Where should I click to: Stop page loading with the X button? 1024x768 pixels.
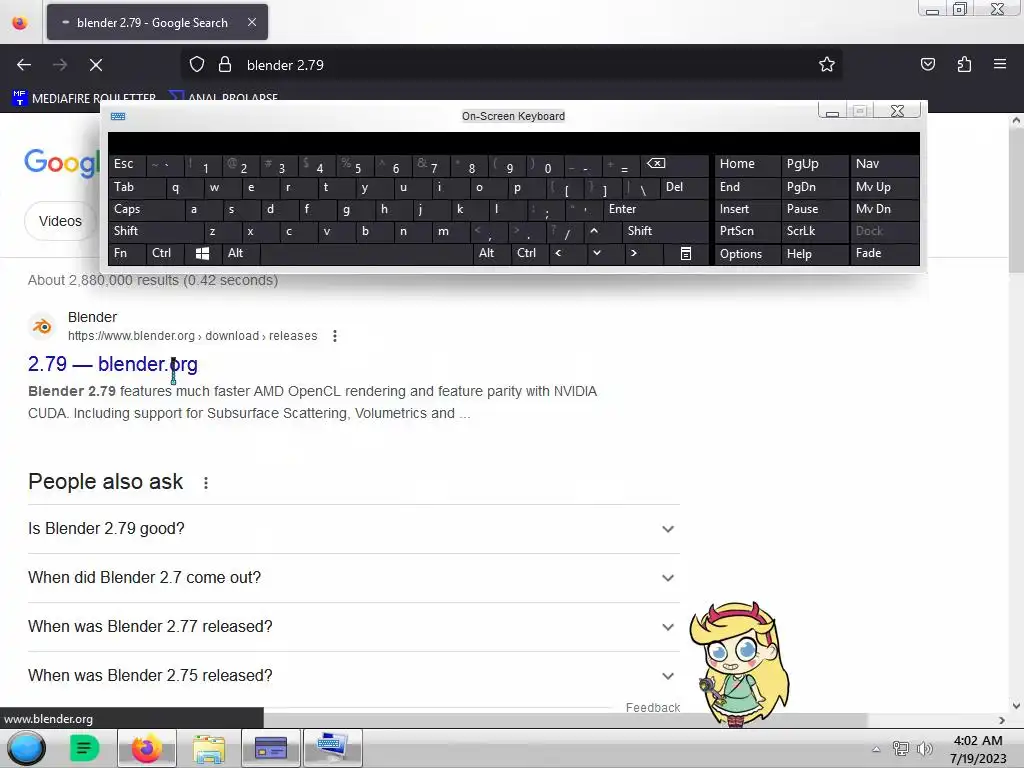(x=95, y=65)
